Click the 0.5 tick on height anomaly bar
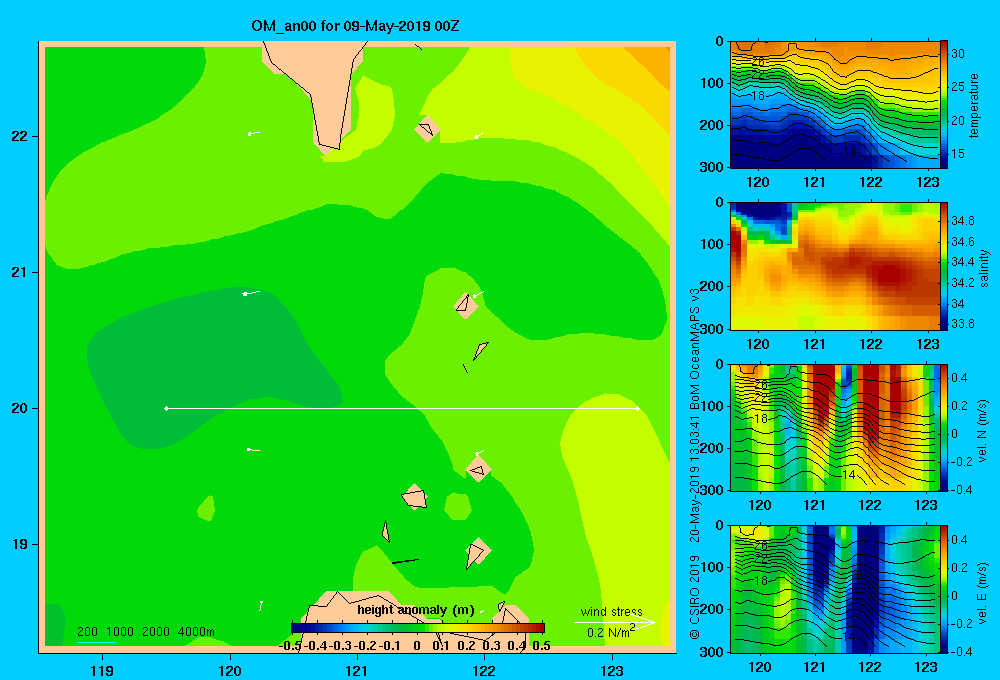 (541, 646)
